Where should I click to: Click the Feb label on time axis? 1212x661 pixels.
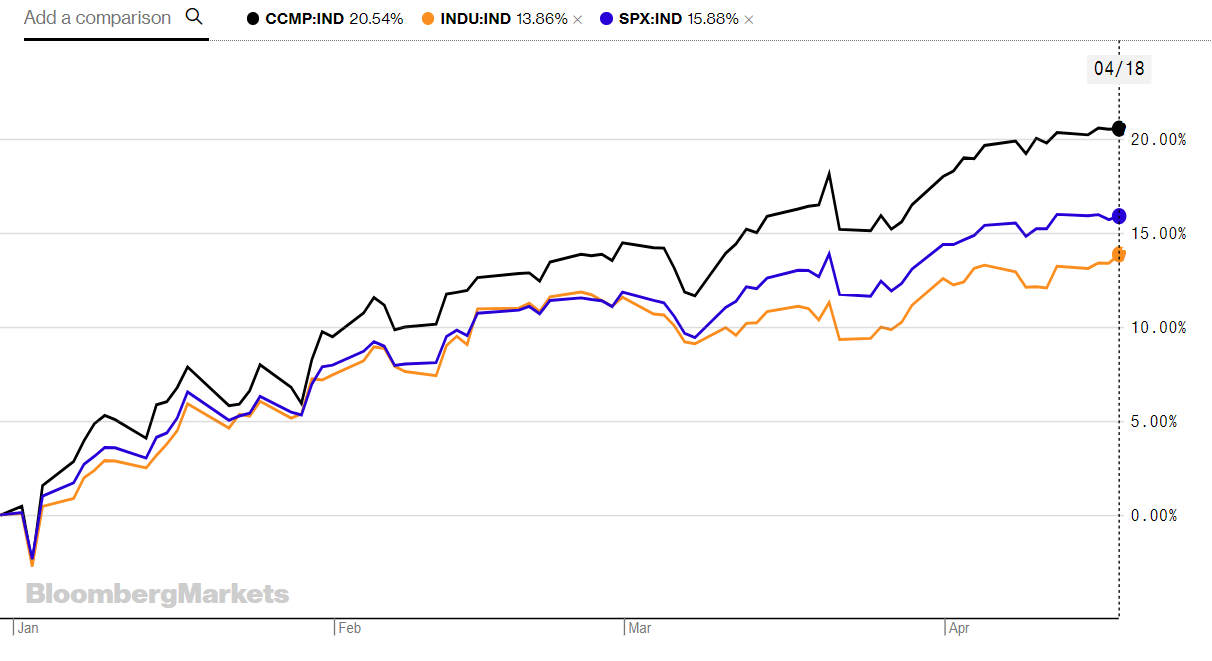click(349, 629)
